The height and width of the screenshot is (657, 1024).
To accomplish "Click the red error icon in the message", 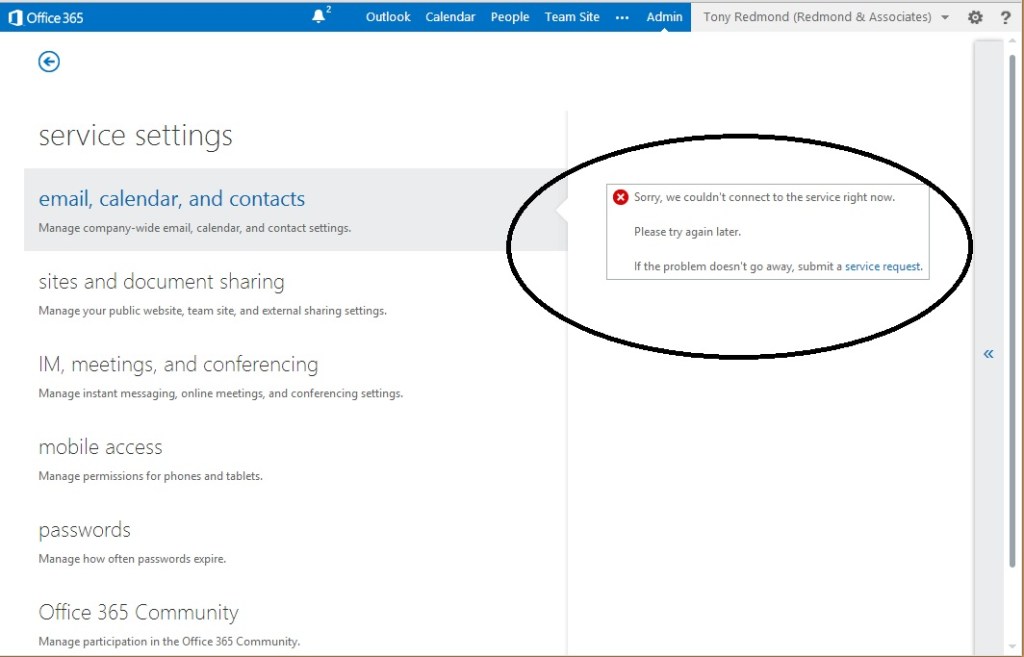I will coord(621,197).
